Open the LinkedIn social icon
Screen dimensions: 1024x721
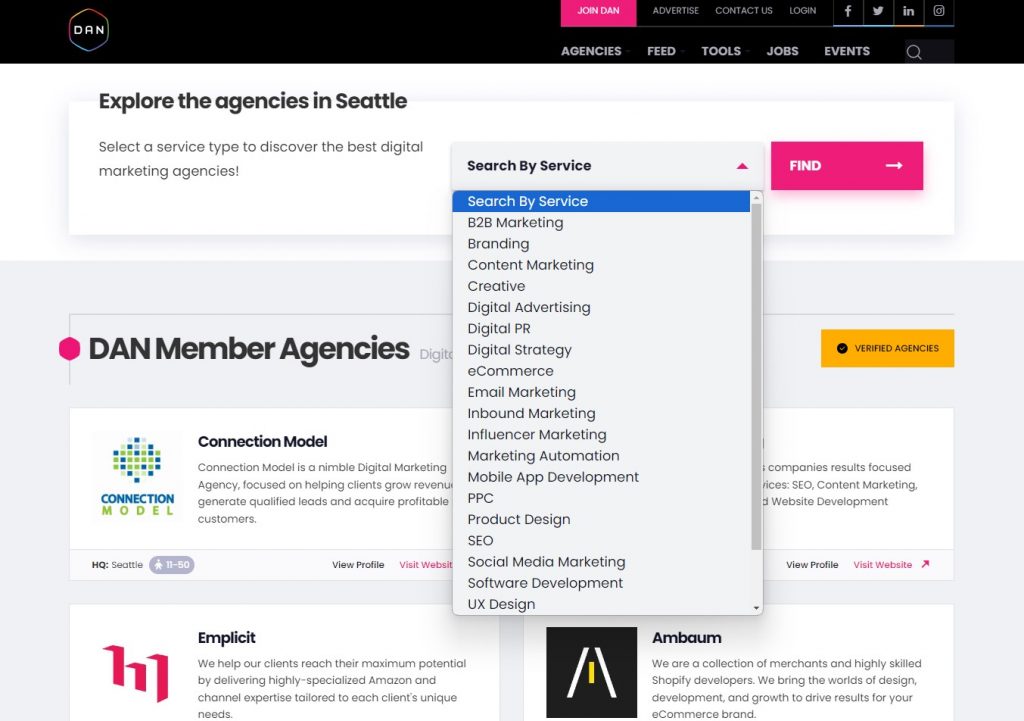click(x=908, y=11)
